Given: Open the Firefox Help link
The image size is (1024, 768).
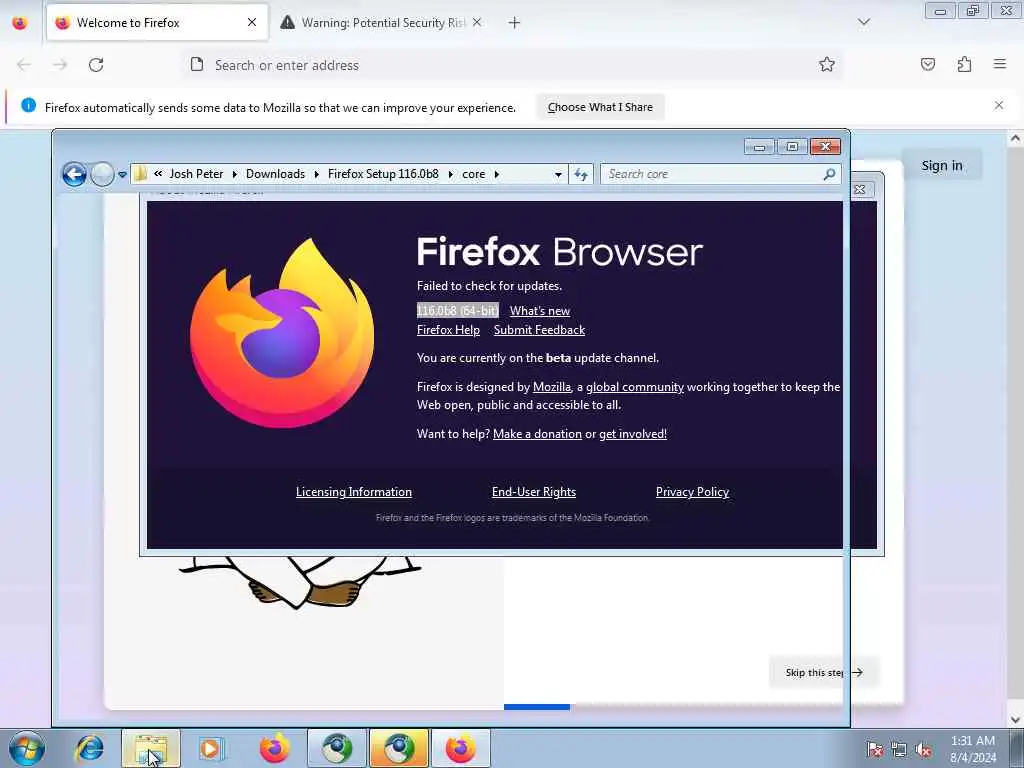Looking at the screenshot, I should point(448,330).
